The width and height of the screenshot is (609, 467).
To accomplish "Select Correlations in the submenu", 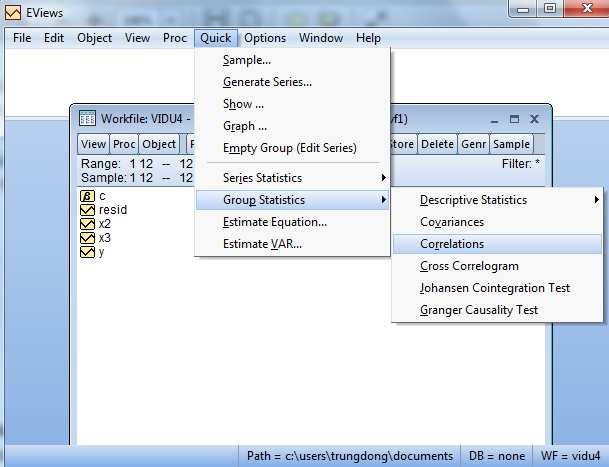I will pyautogui.click(x=498, y=244).
